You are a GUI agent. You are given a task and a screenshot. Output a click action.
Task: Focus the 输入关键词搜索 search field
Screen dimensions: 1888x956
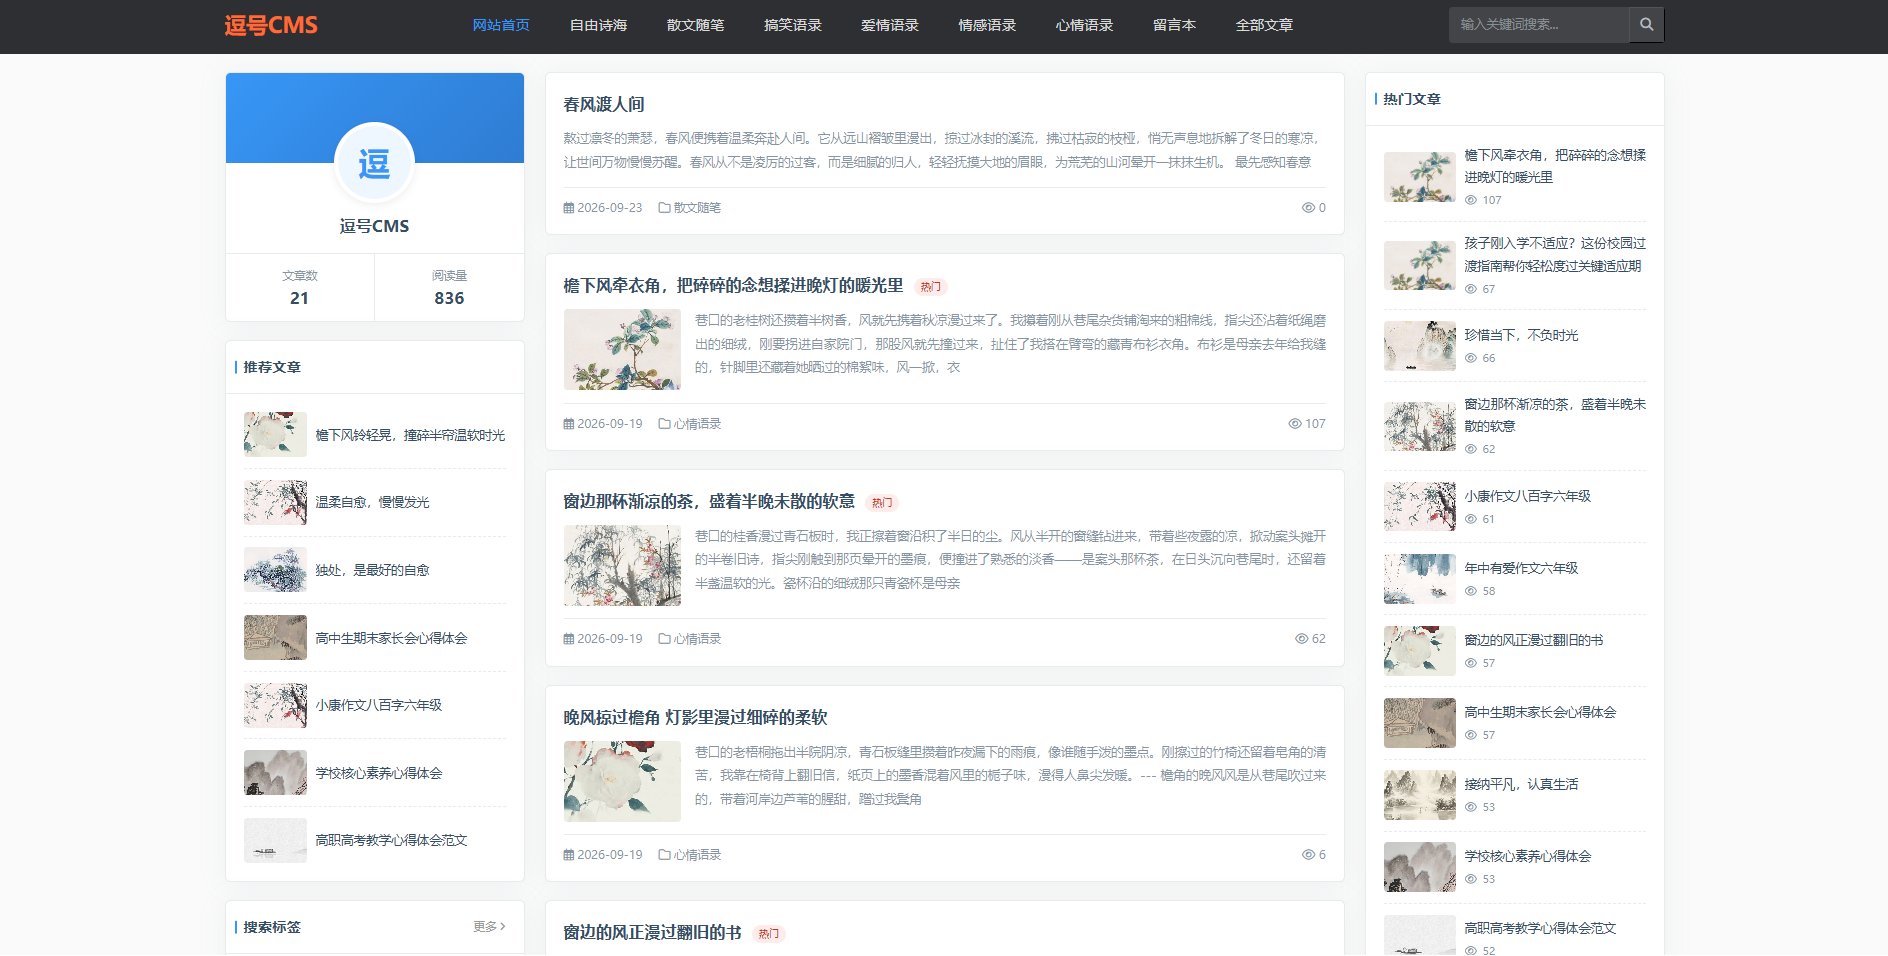1538,25
